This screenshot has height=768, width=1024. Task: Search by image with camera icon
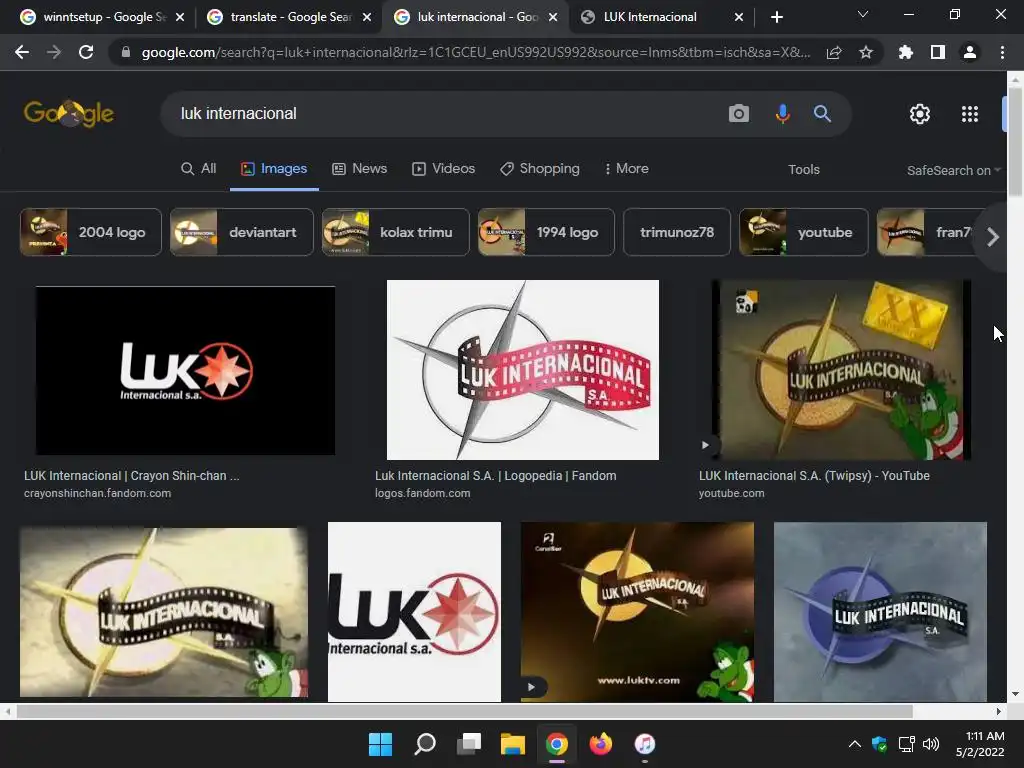point(739,114)
